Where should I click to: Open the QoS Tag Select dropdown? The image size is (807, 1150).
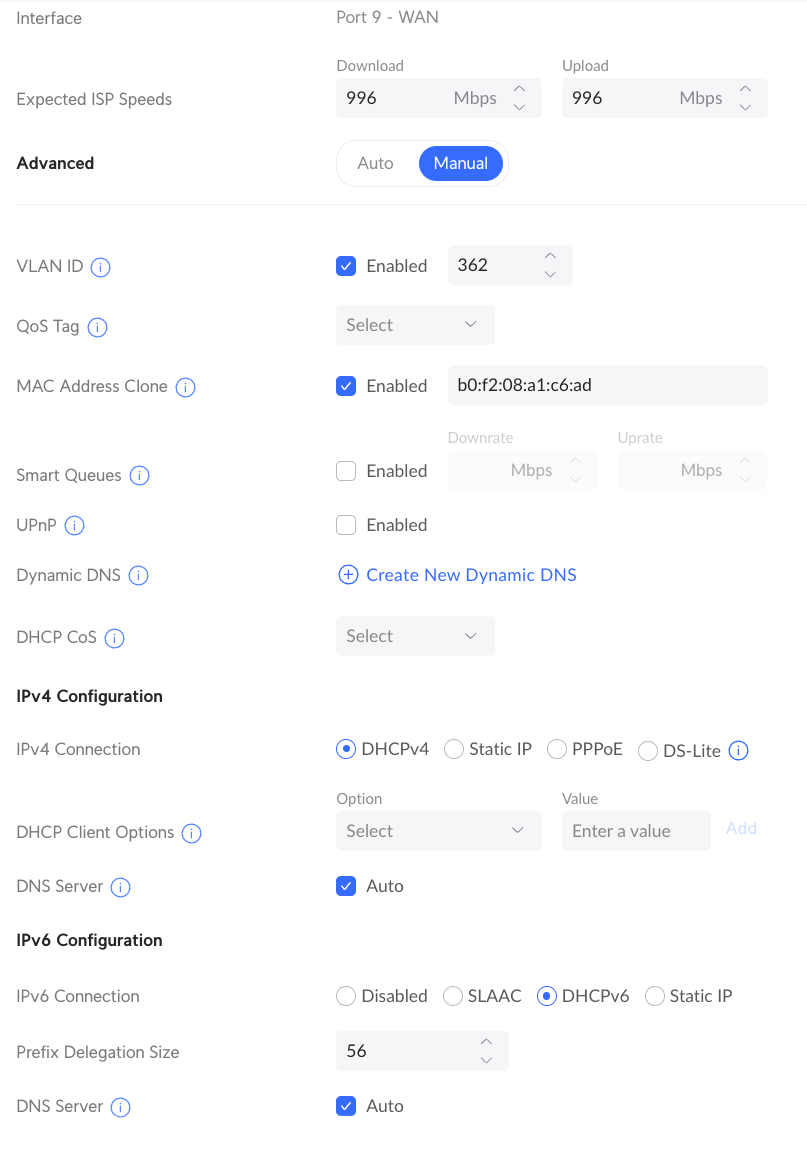tap(415, 325)
